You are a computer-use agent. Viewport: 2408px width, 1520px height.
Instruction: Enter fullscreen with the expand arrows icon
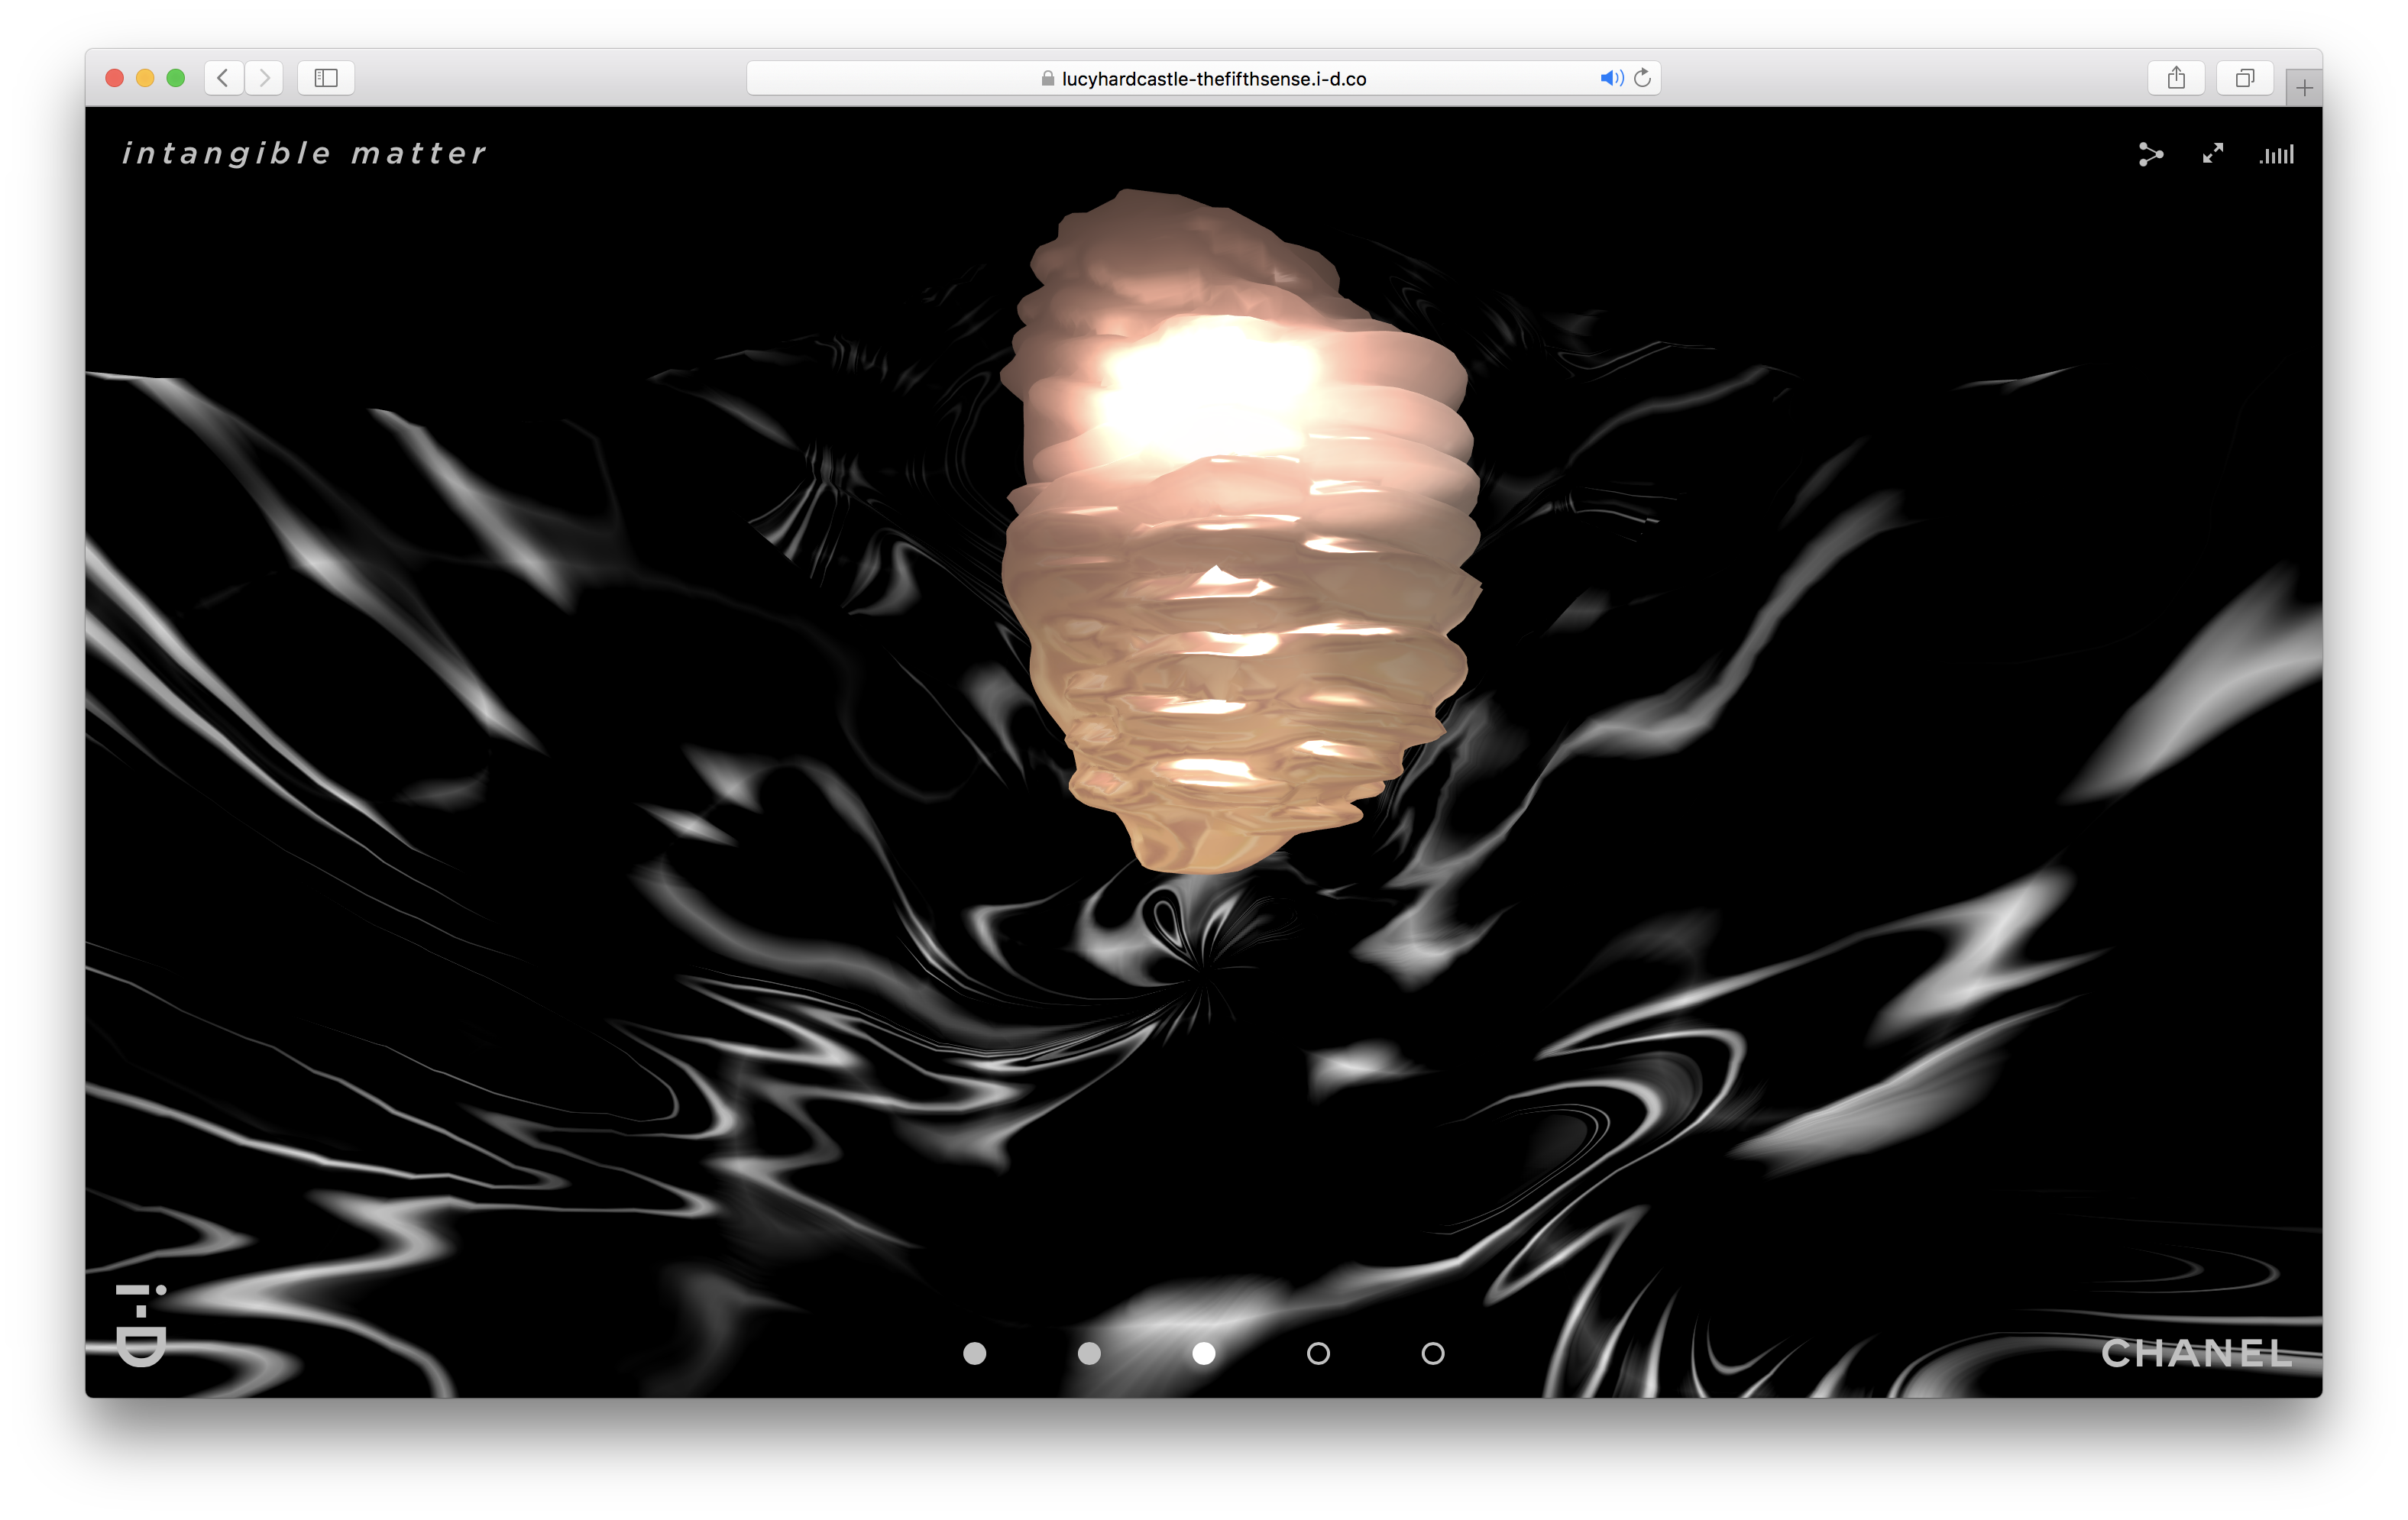click(x=2212, y=154)
